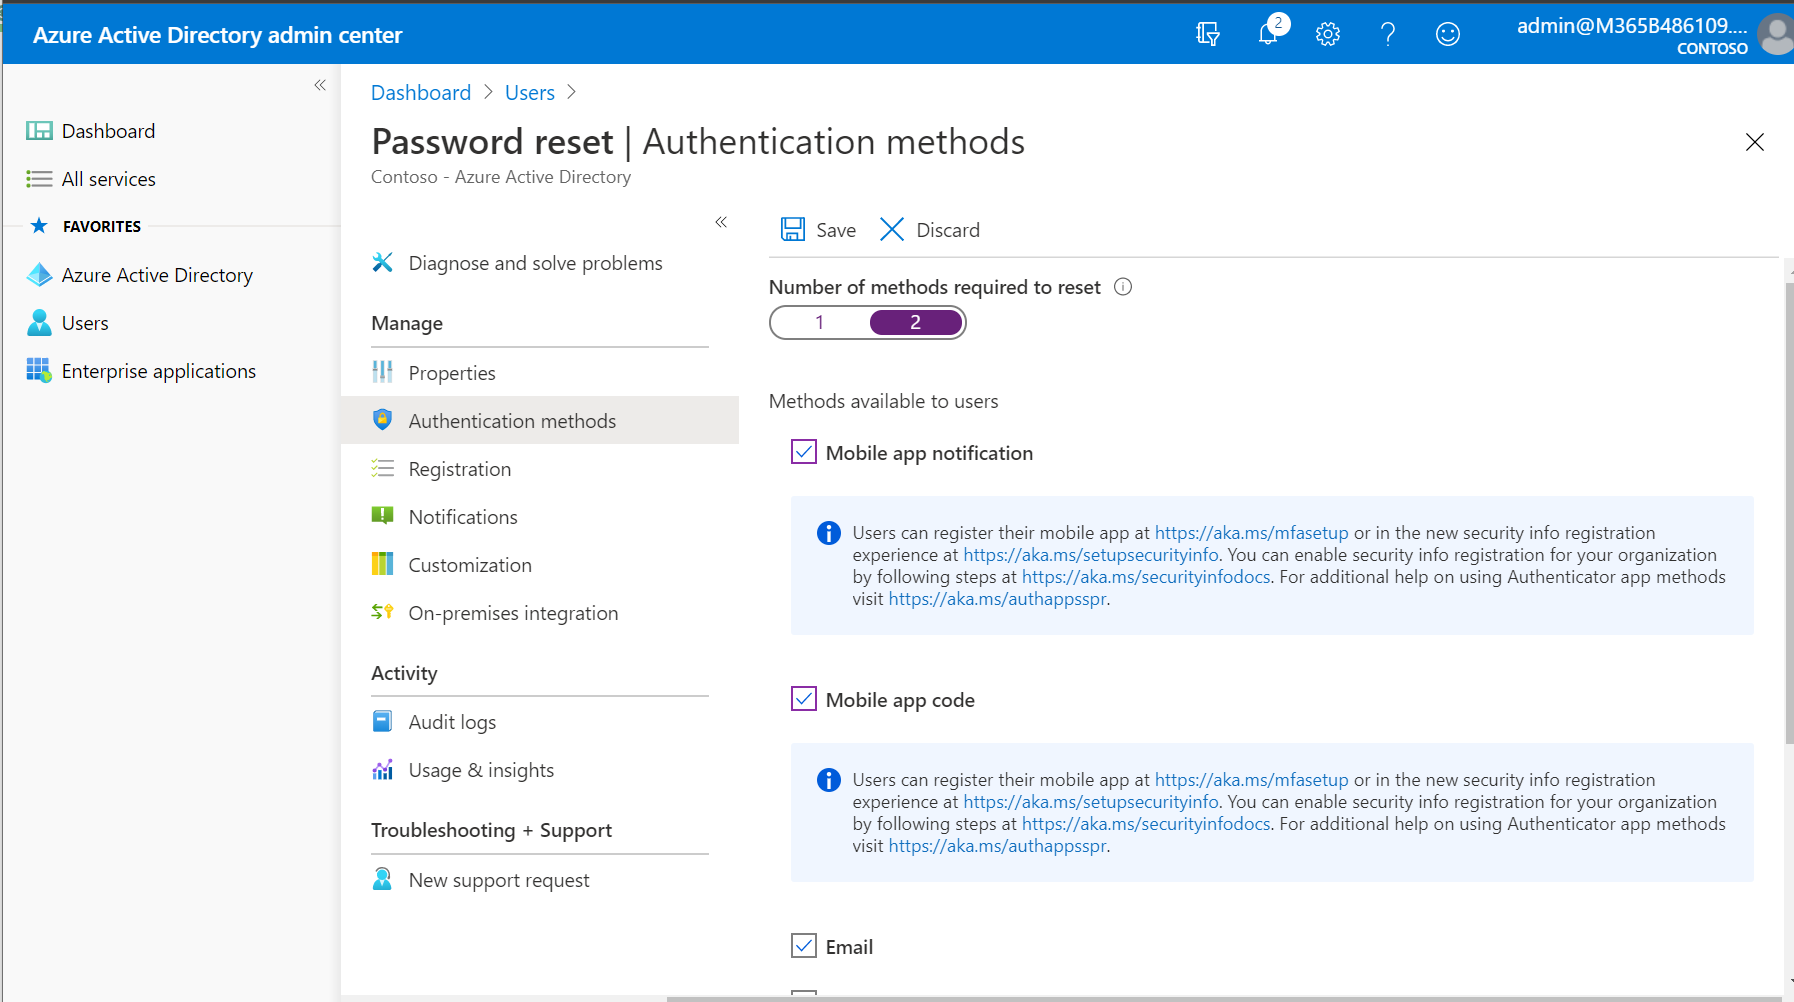Collapse the Password reset resource menu
This screenshot has height=1002, width=1794.
point(721,222)
